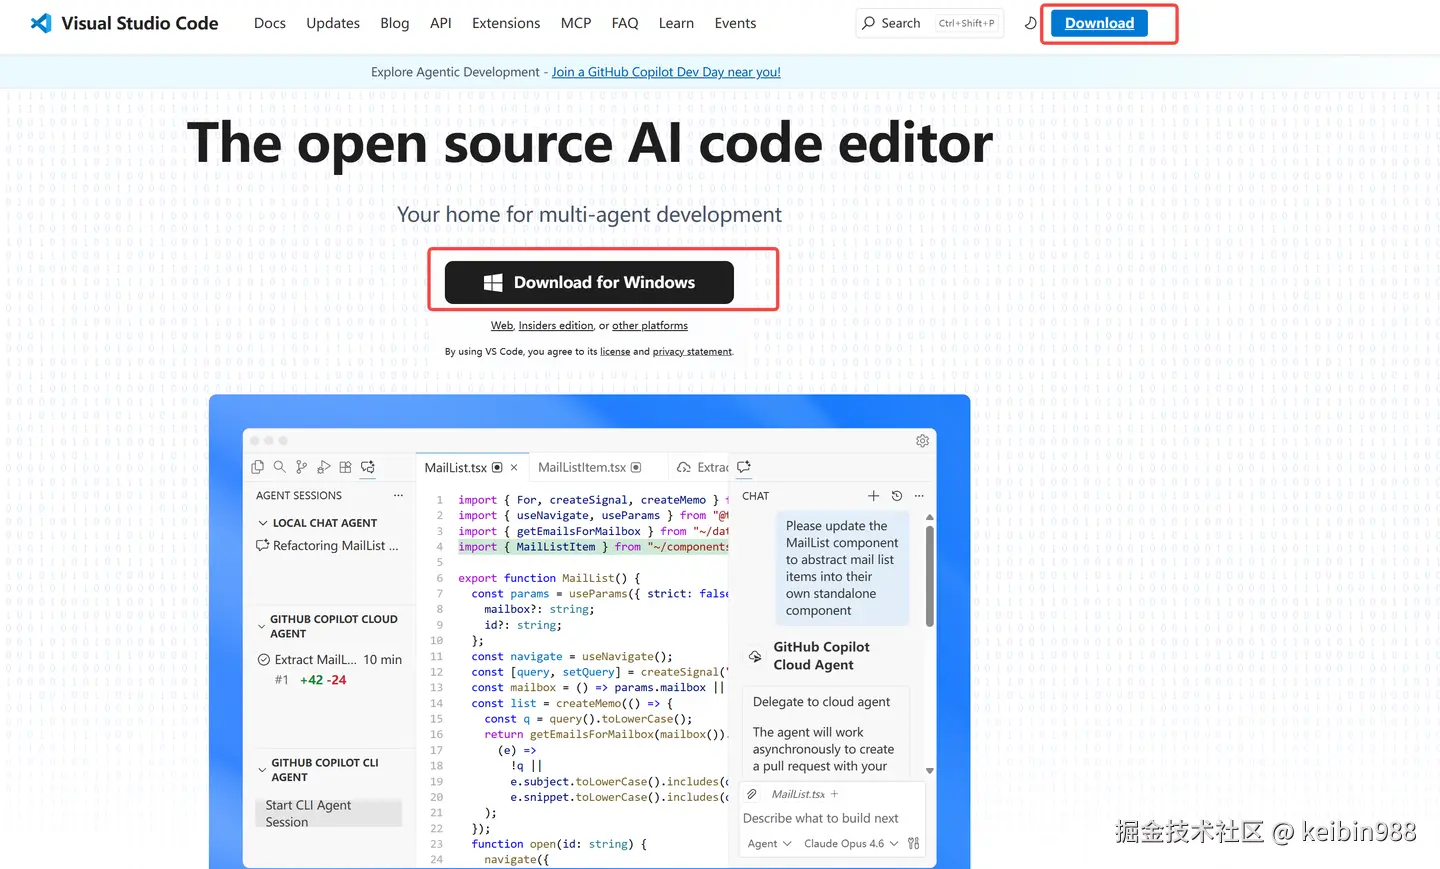Click Download for Windows button
The height and width of the screenshot is (869, 1440).
(x=589, y=283)
